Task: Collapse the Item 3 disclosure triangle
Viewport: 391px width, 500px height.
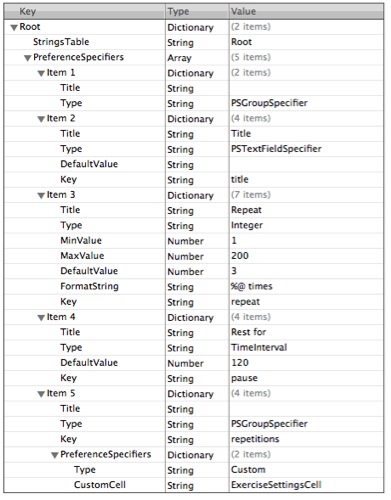Action: [41, 196]
